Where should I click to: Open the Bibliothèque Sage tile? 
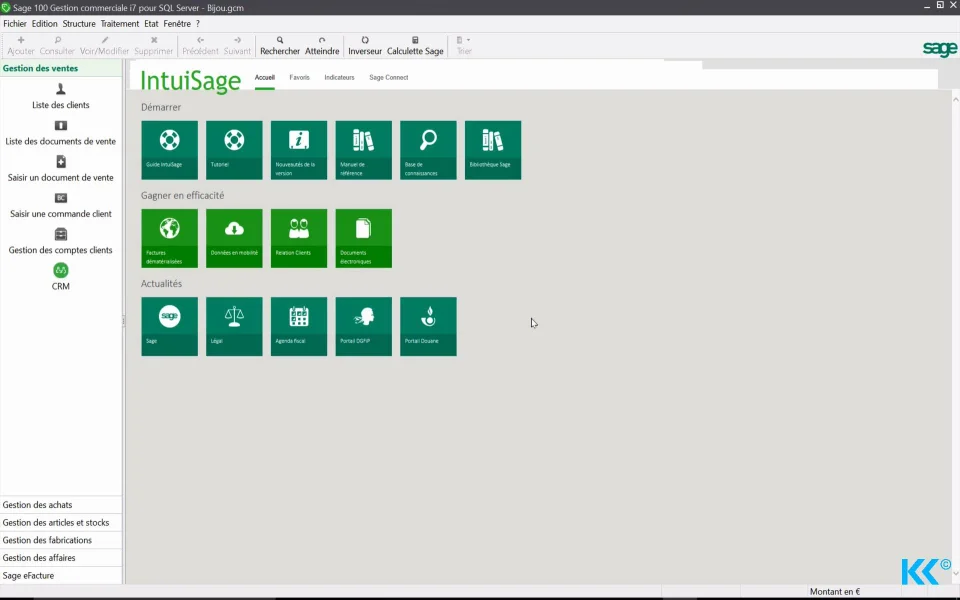[x=493, y=150]
